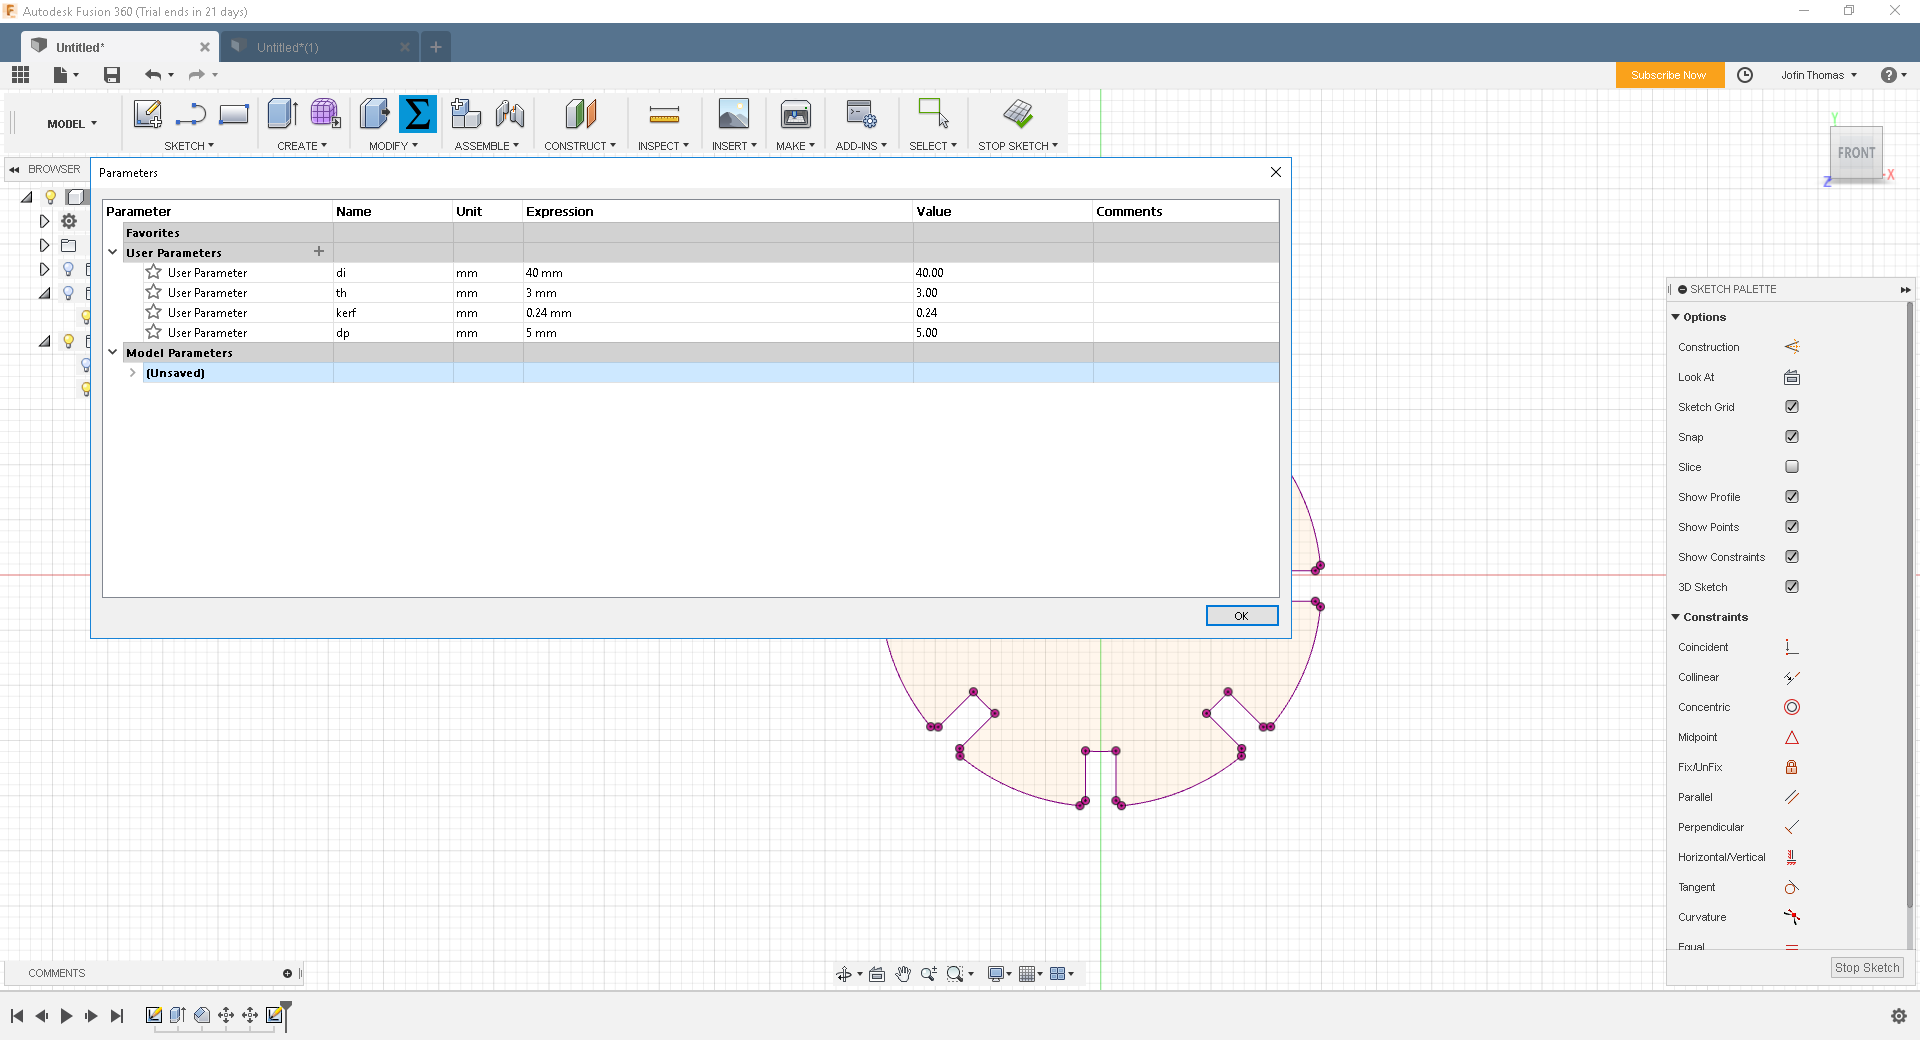The image size is (1920, 1040).
Task: Enable the Slice checkbox
Action: tap(1791, 467)
